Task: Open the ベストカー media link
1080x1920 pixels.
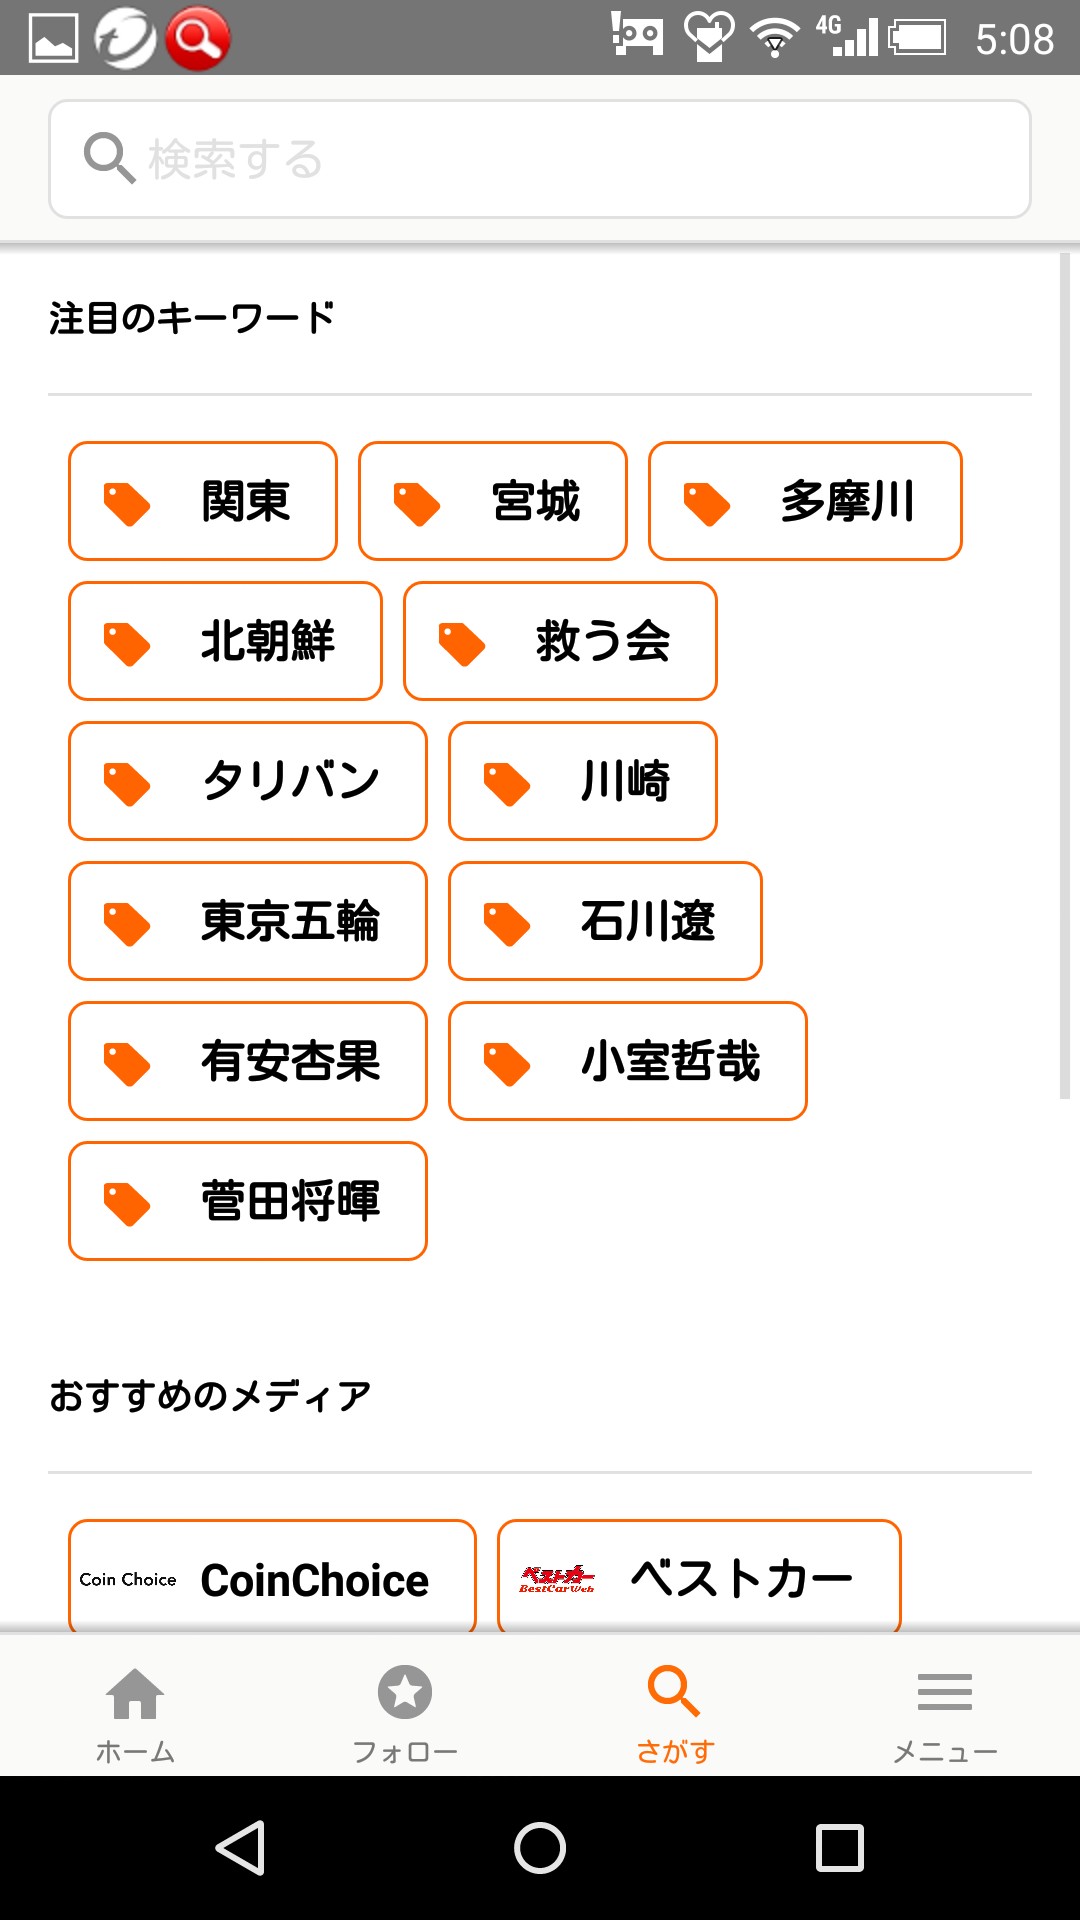Action: click(699, 1578)
